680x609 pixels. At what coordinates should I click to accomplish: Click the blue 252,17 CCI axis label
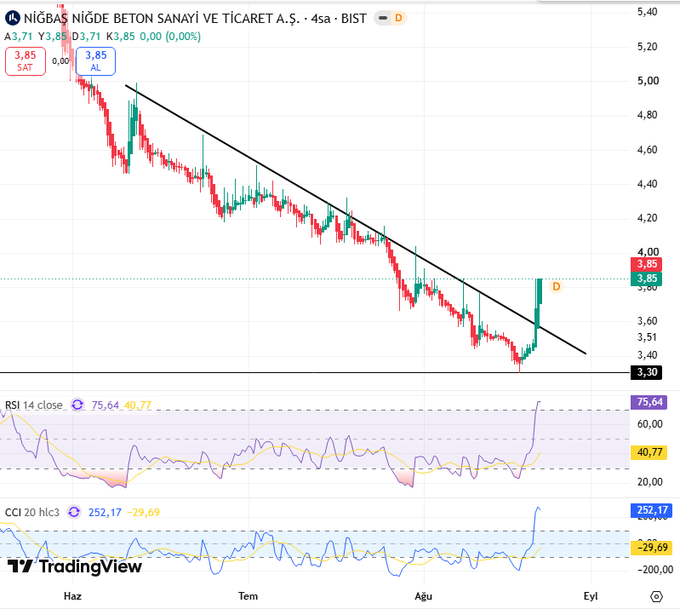coord(651,510)
